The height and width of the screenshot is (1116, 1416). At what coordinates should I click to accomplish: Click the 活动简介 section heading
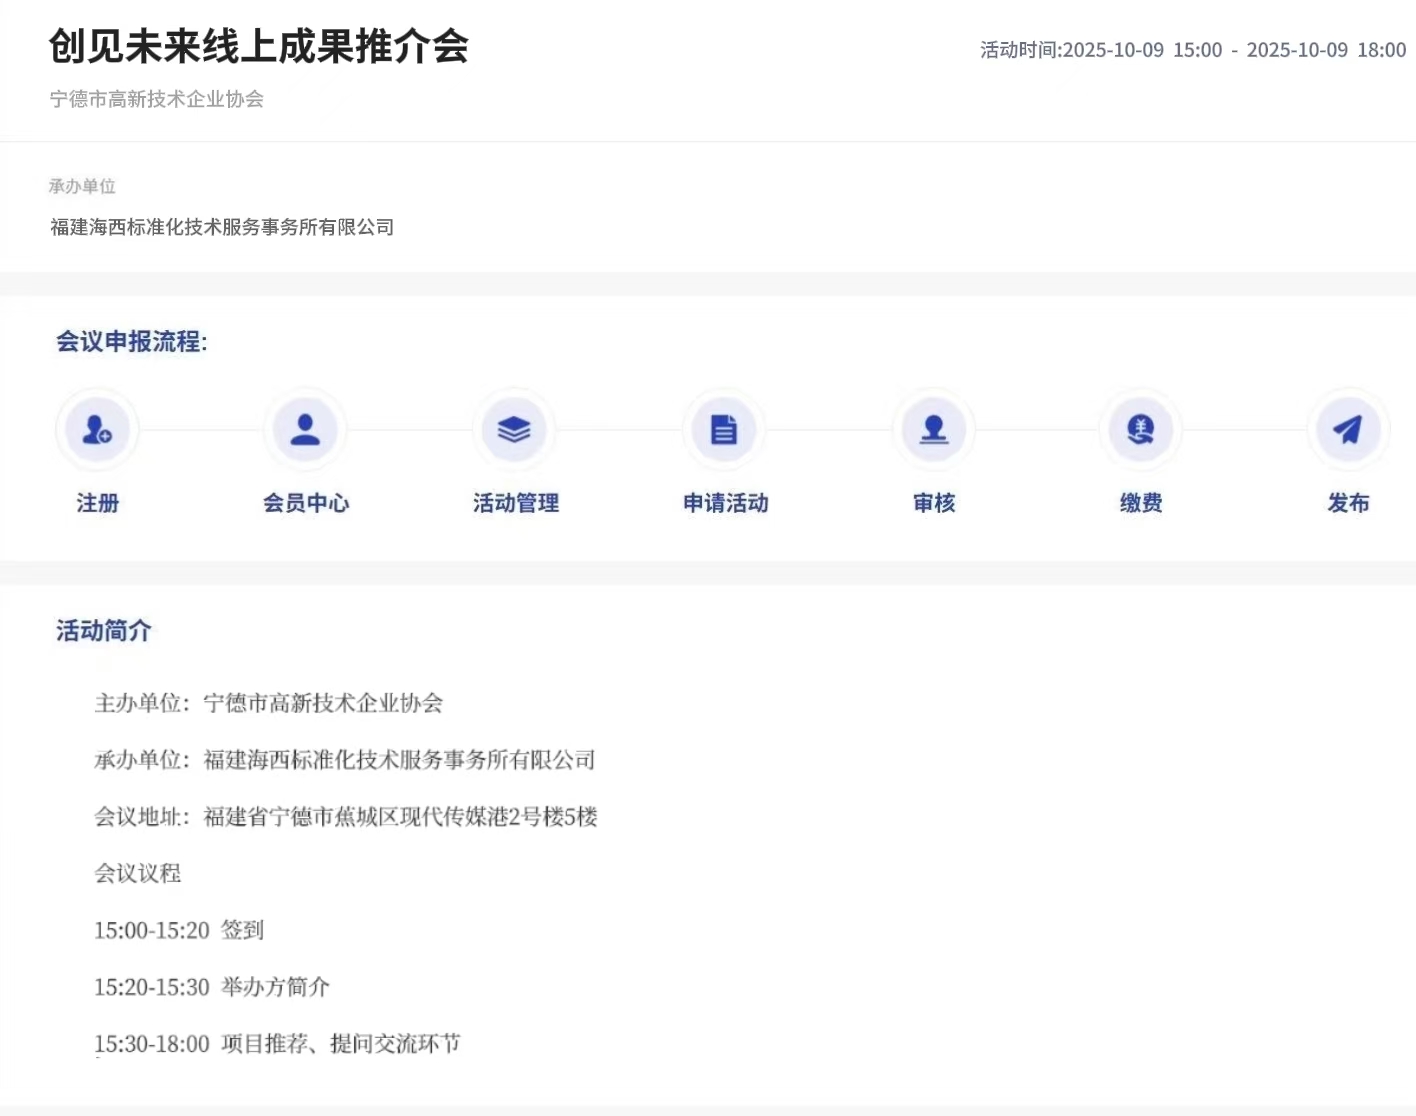pos(104,631)
